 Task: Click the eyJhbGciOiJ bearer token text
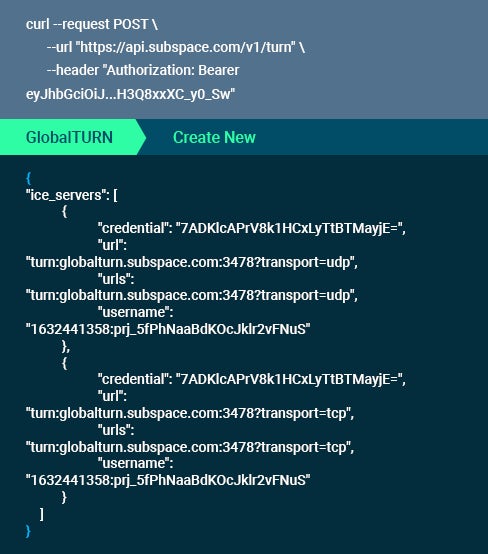(130, 94)
